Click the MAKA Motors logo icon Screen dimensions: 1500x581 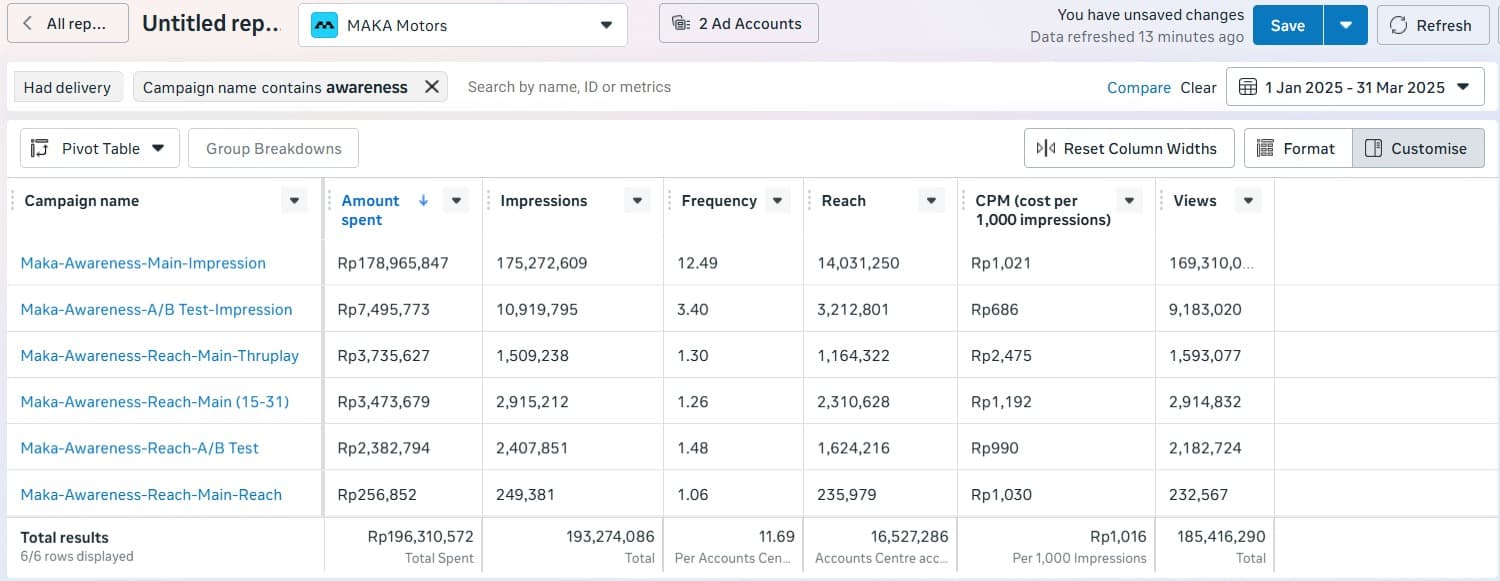coord(324,25)
